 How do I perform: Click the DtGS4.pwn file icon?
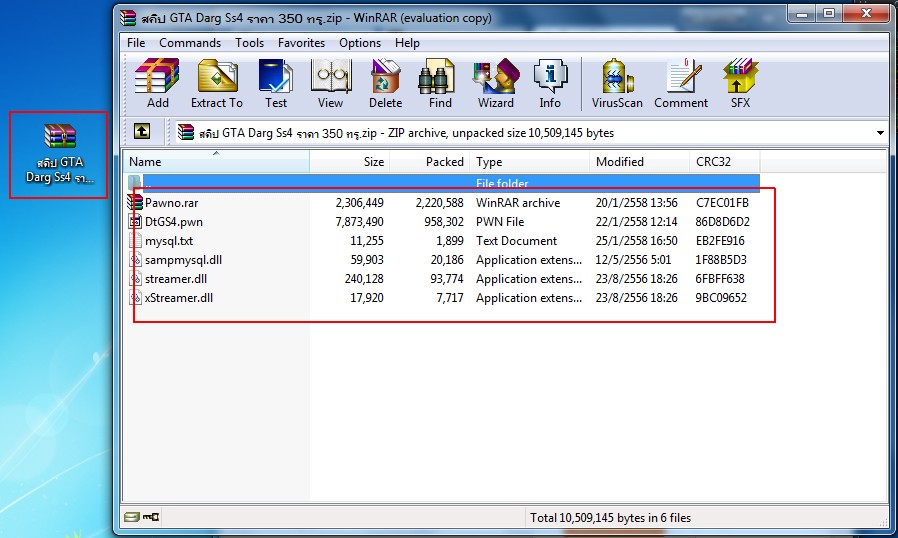(x=136, y=221)
